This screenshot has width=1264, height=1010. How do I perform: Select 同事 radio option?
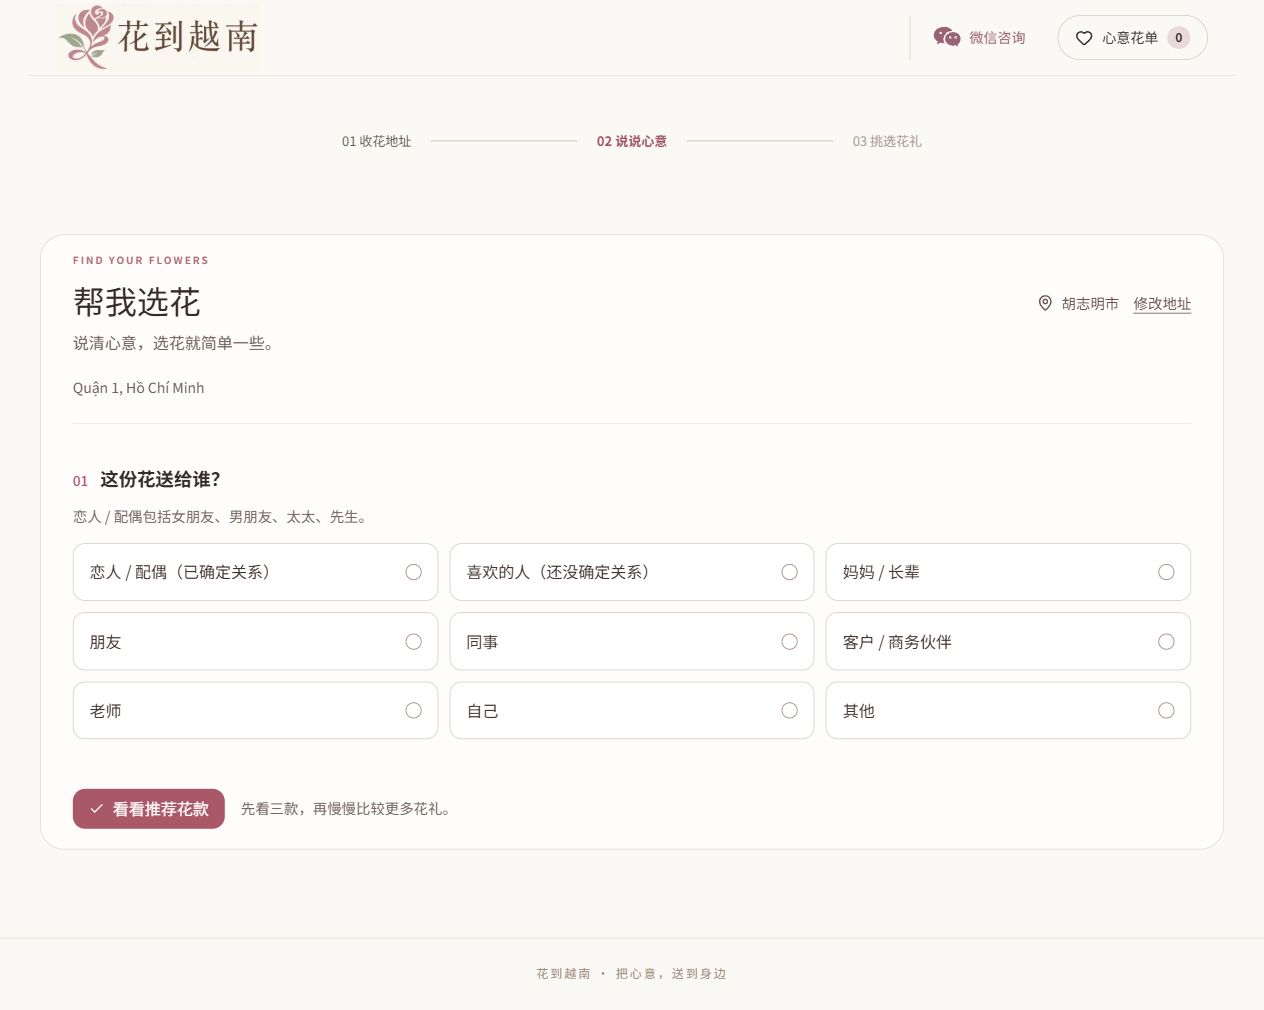click(x=632, y=642)
